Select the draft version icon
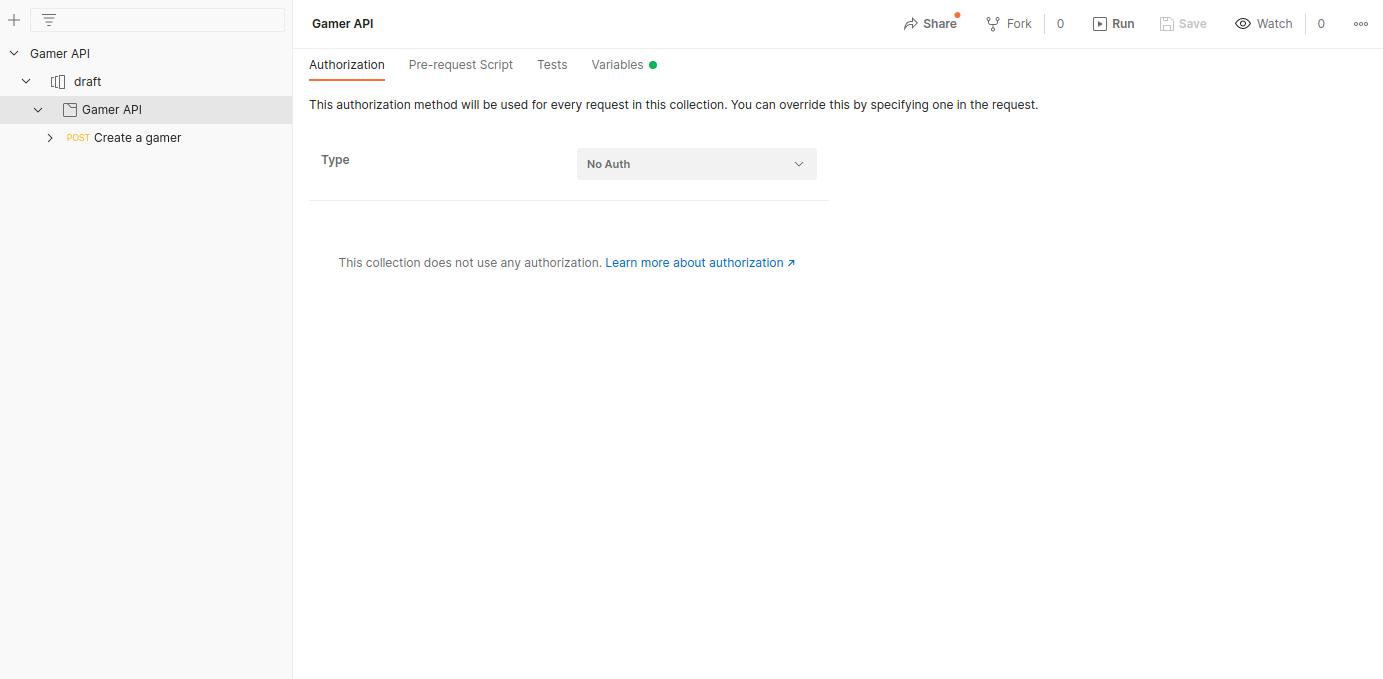 (x=58, y=82)
